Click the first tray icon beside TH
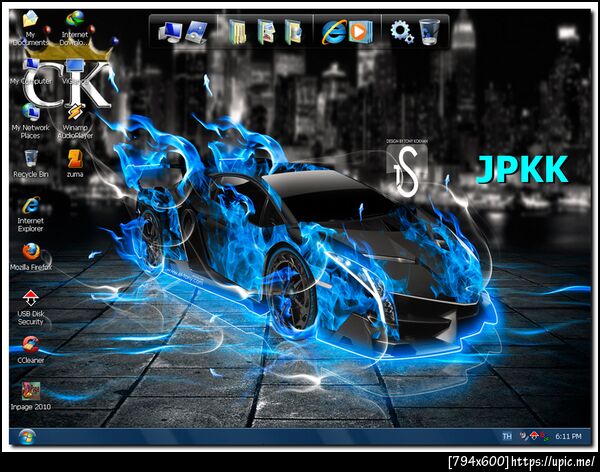The image size is (600, 472). (524, 436)
